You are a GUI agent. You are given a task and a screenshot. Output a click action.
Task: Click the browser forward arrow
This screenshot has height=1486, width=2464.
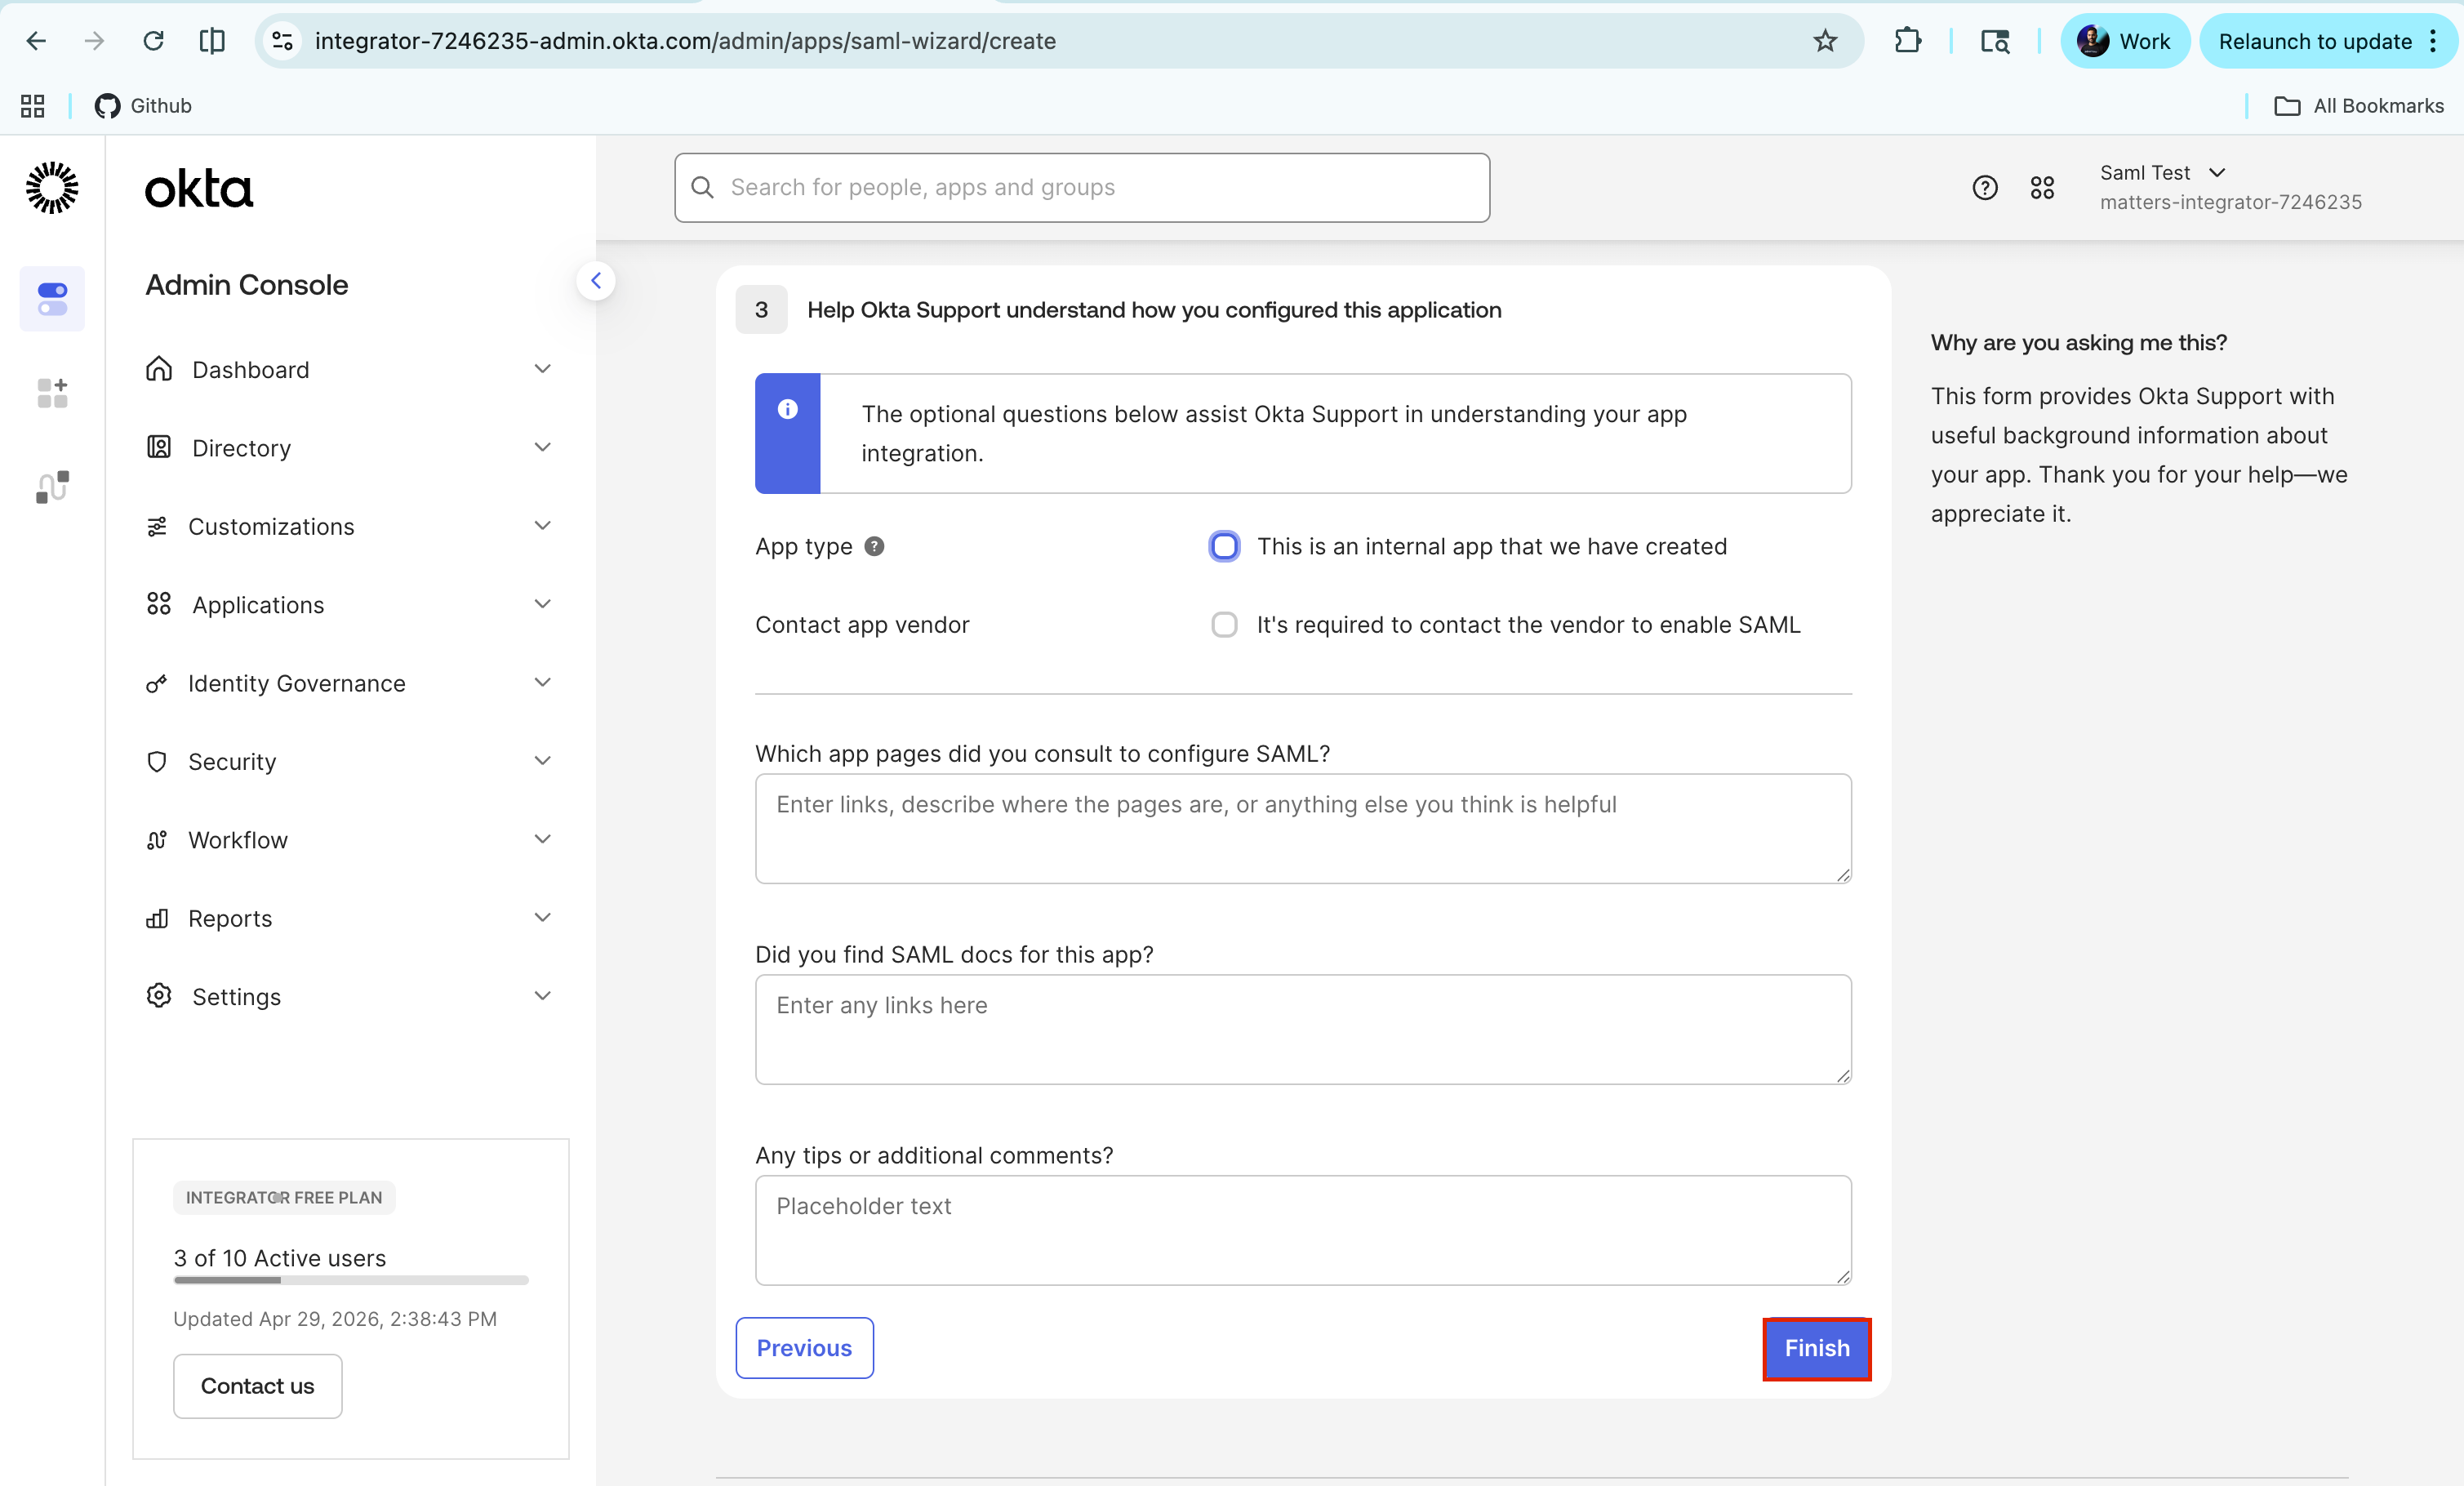[94, 41]
